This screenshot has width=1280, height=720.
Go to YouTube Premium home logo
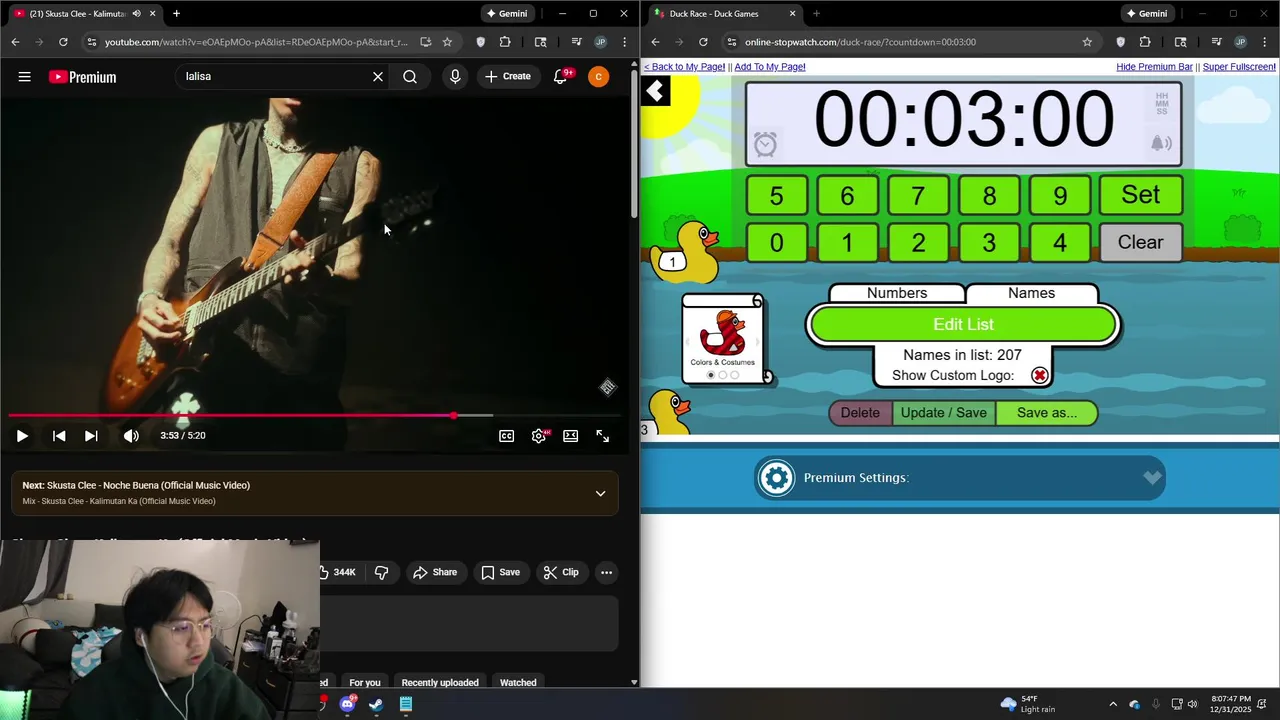82,77
